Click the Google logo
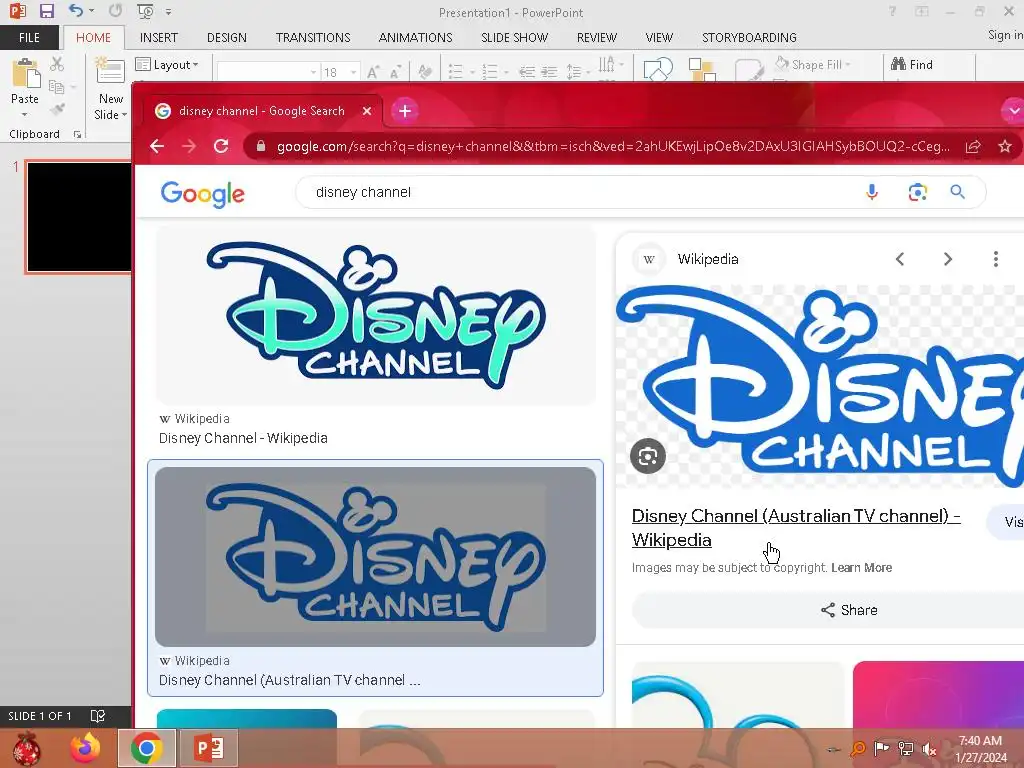This screenshot has height=768, width=1024. 202,193
